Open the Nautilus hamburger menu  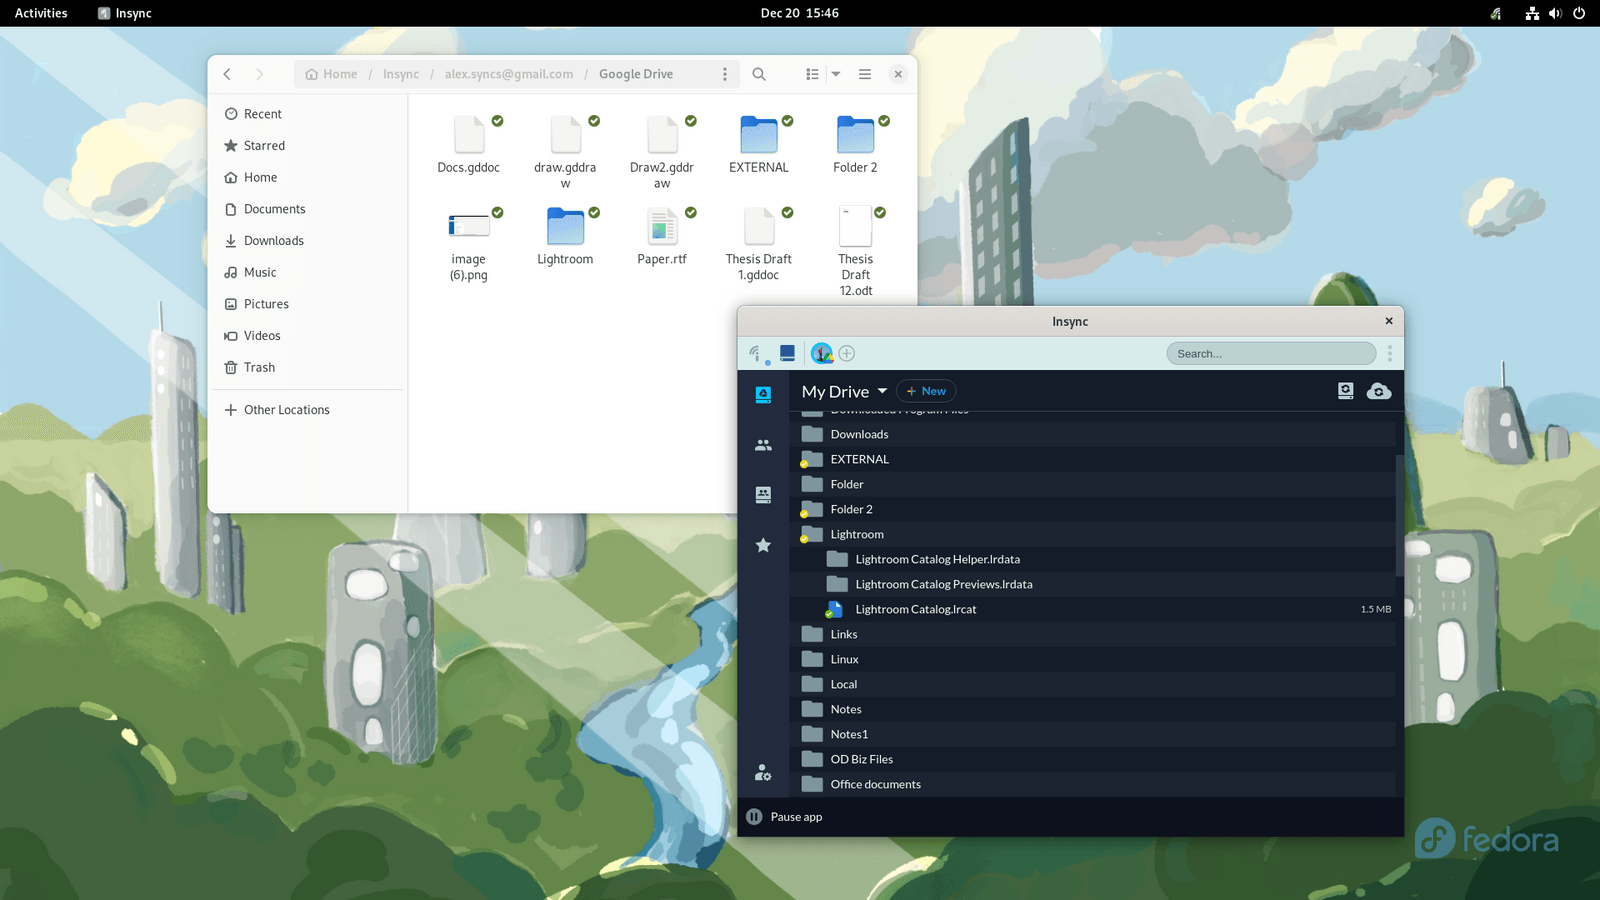(864, 73)
